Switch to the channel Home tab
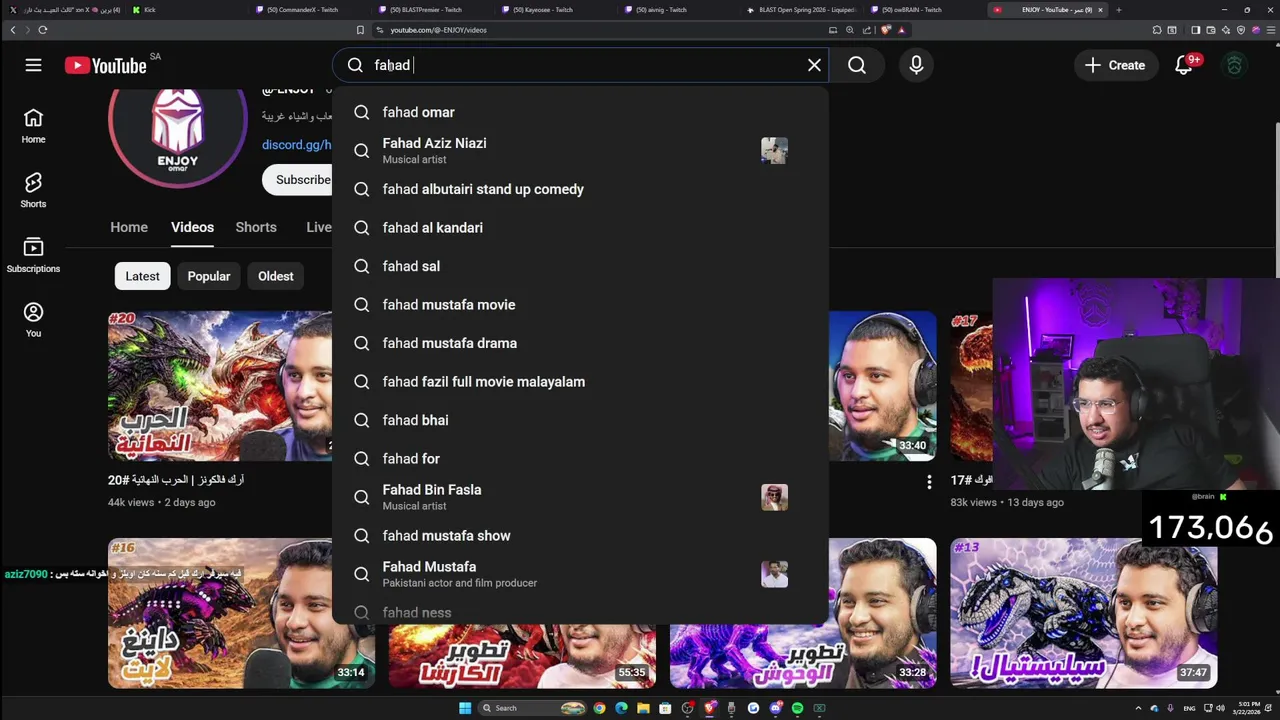Screen dimensions: 1280x720 (129, 227)
